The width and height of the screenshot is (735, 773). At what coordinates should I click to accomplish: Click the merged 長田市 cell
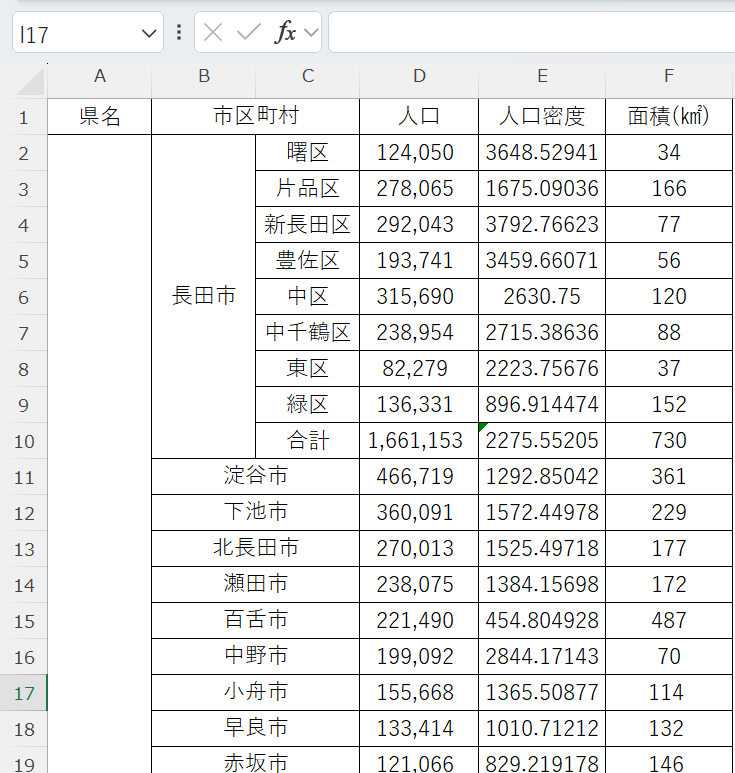[x=204, y=296]
